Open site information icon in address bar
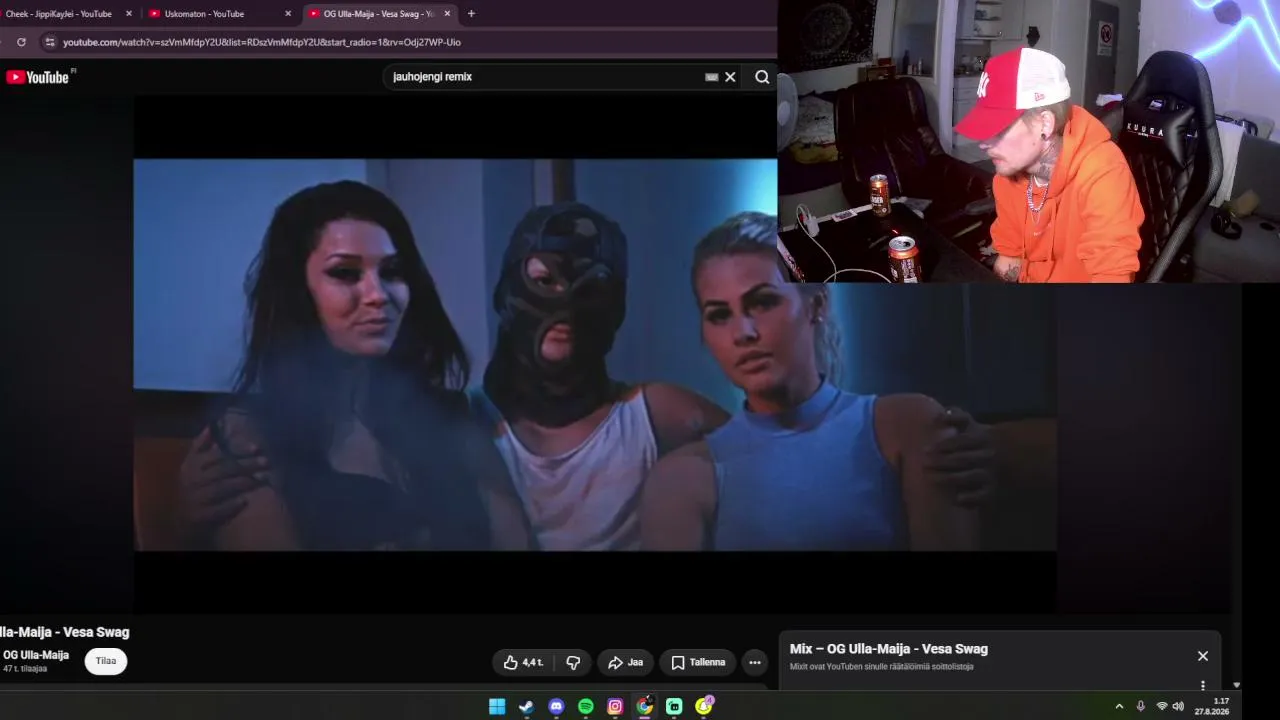 point(49,42)
